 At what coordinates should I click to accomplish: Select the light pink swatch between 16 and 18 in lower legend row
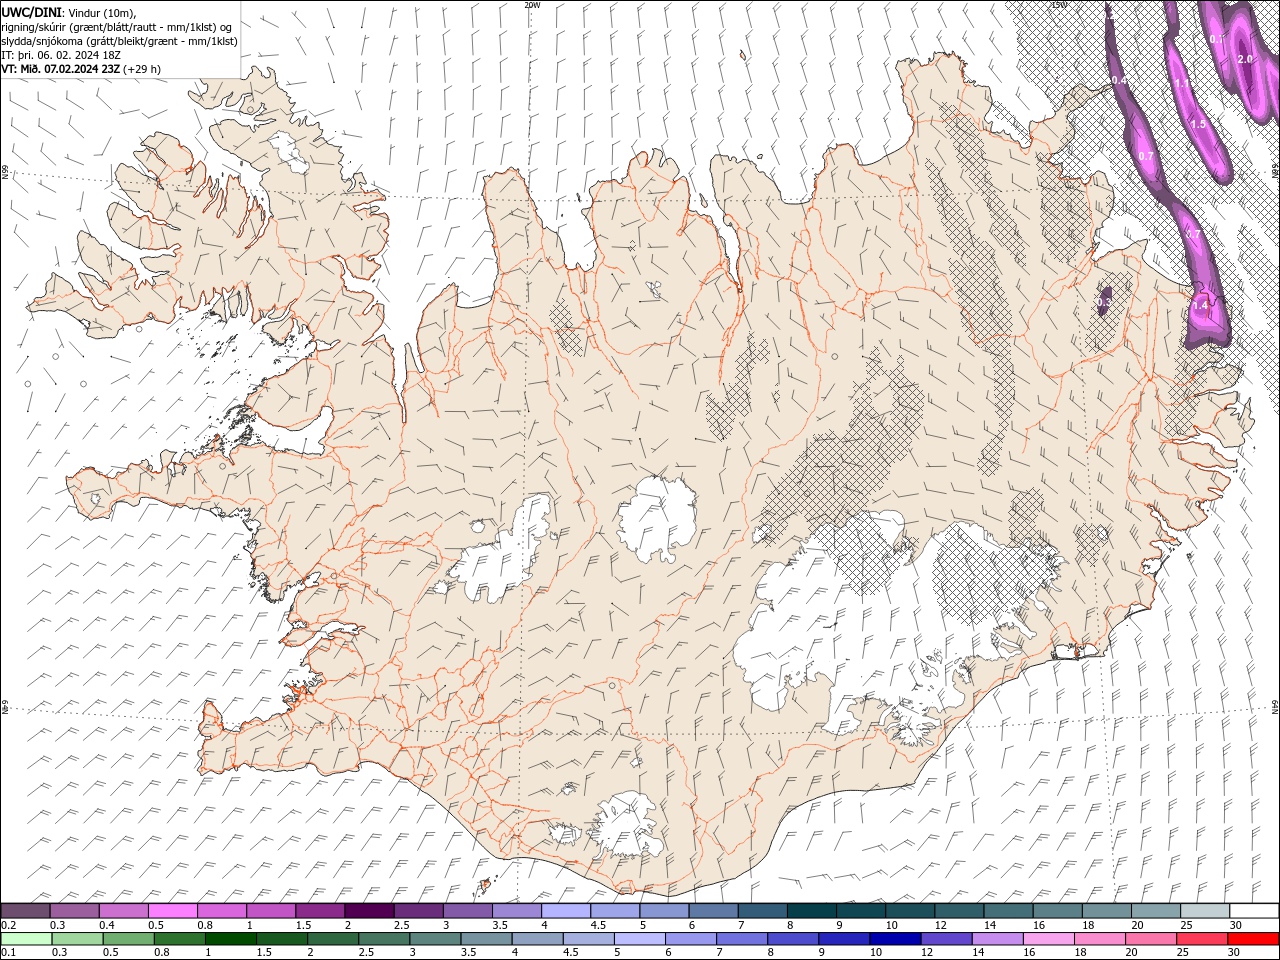coord(1048,939)
